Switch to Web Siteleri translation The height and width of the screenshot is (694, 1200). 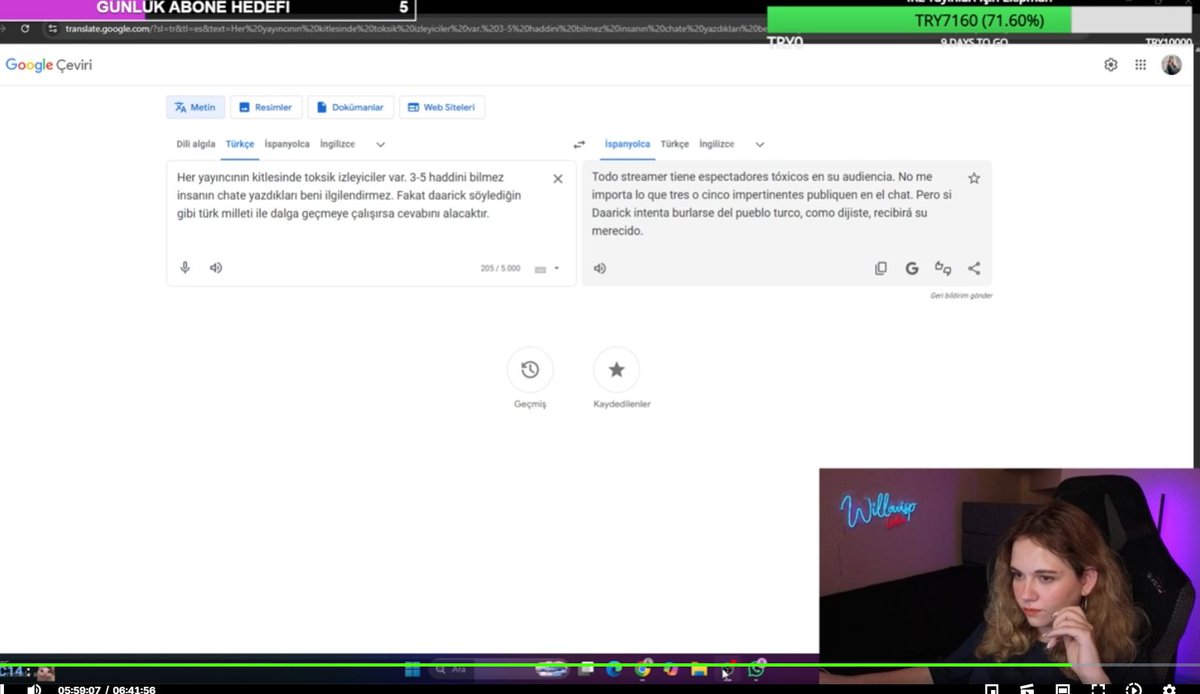click(442, 107)
